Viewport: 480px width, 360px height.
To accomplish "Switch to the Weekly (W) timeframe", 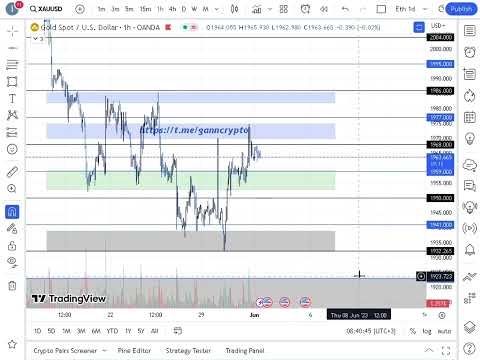I will [x=194, y=9].
